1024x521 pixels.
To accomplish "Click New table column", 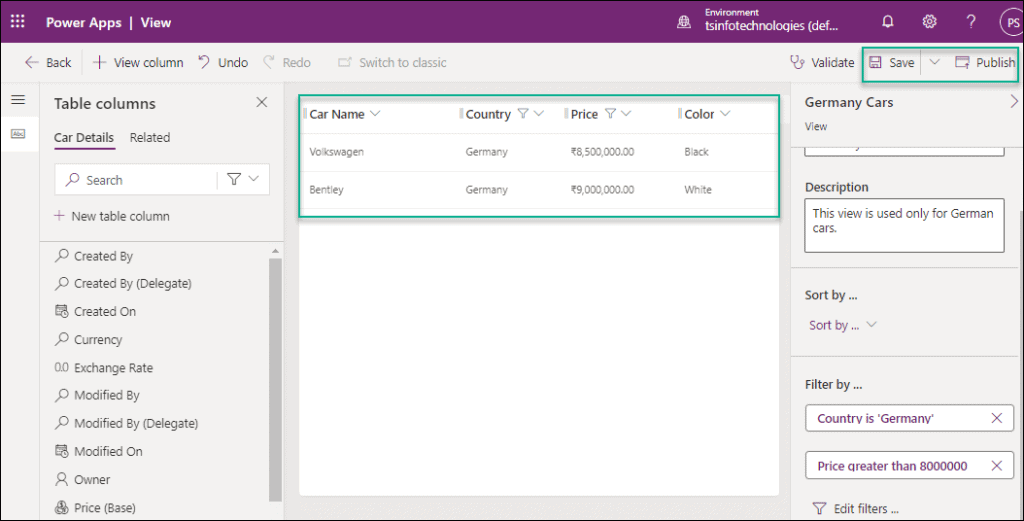I will pos(112,216).
